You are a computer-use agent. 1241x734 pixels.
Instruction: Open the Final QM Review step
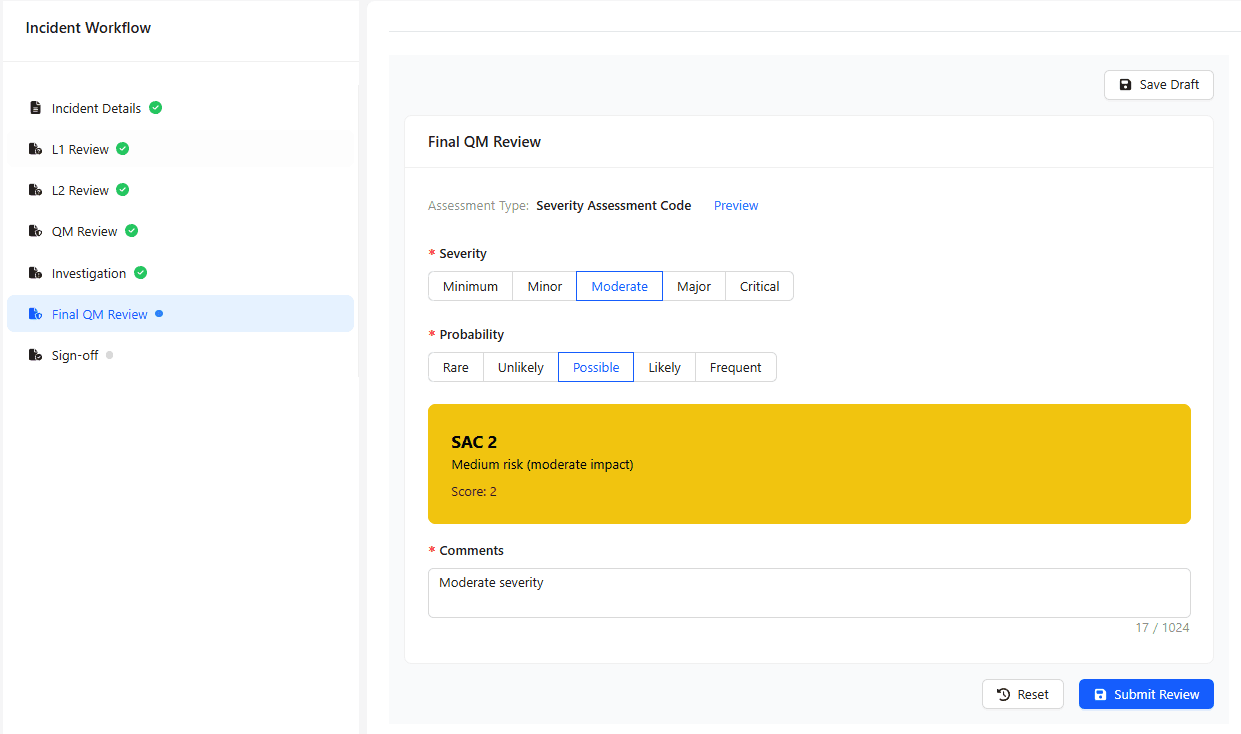pos(100,314)
